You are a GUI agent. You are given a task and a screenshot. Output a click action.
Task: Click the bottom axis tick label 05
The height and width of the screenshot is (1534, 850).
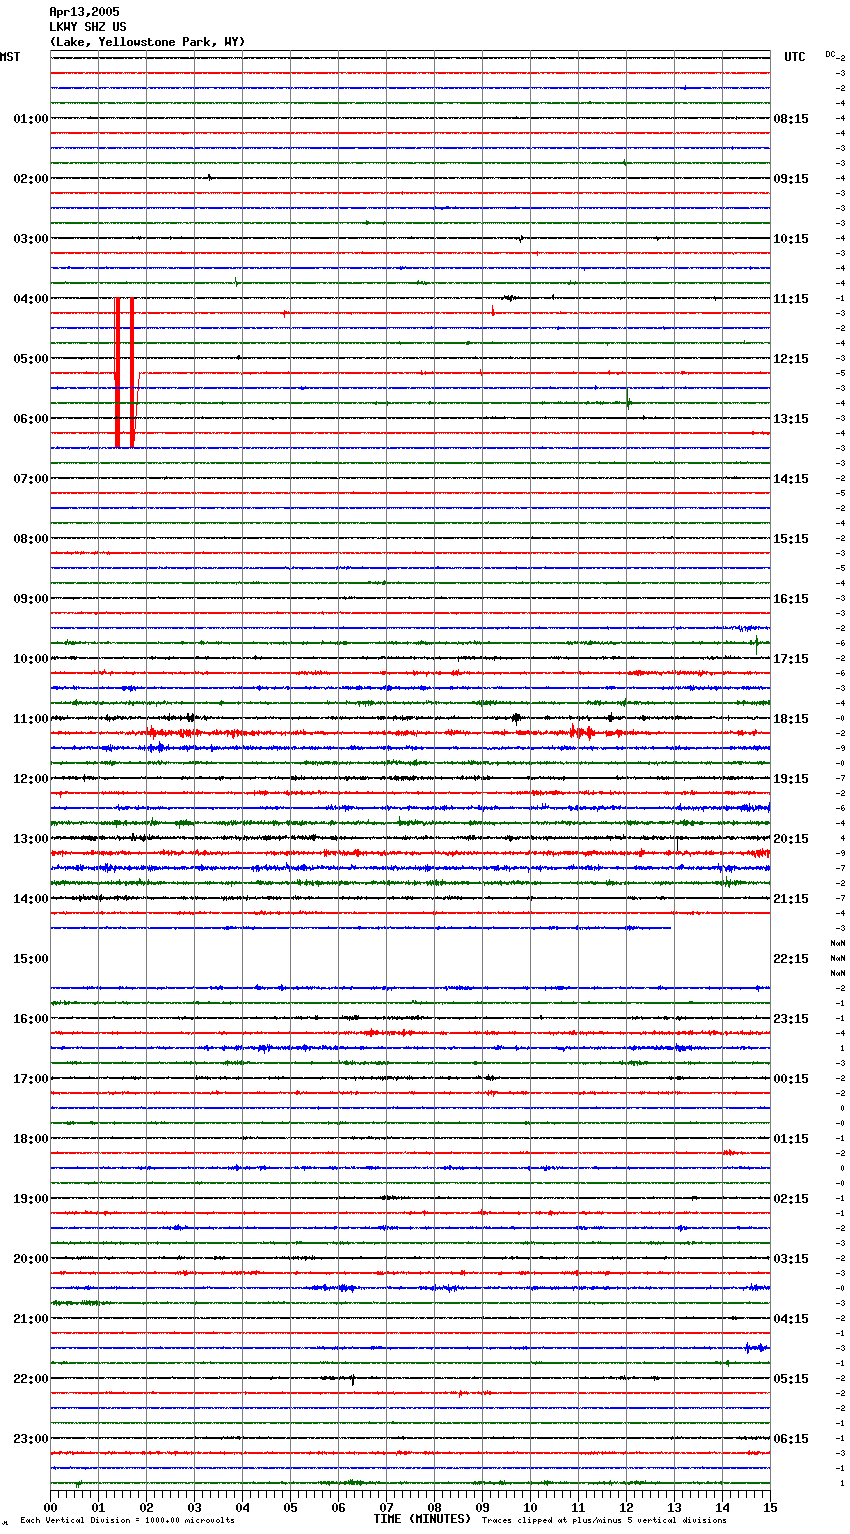pos(290,1507)
